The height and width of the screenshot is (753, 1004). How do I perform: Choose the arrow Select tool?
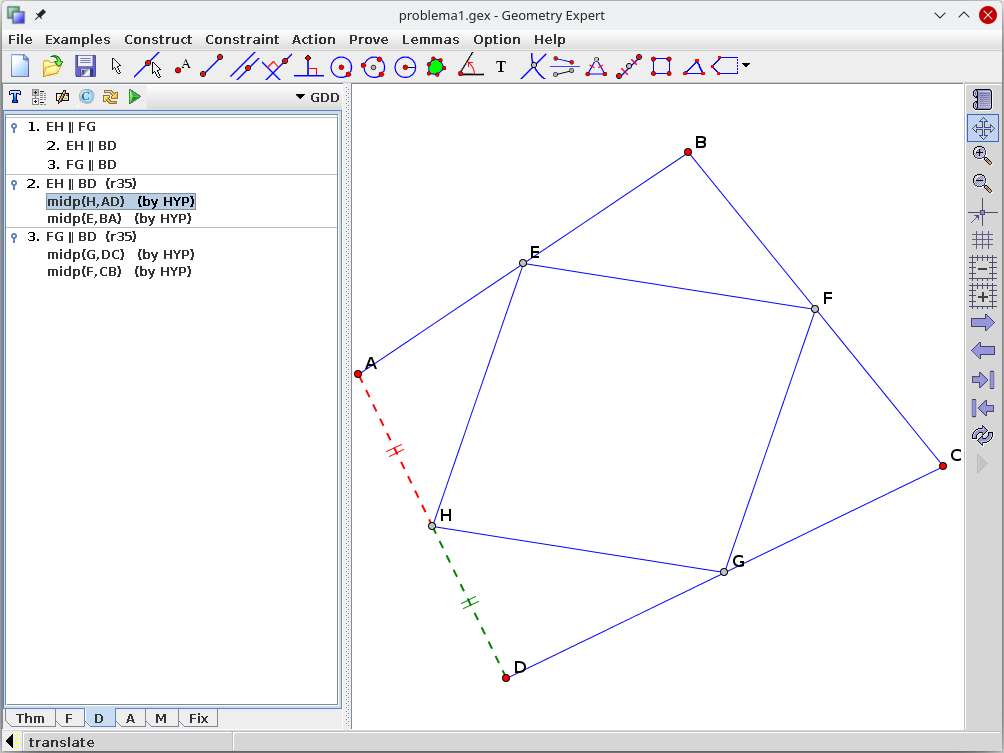click(116, 66)
